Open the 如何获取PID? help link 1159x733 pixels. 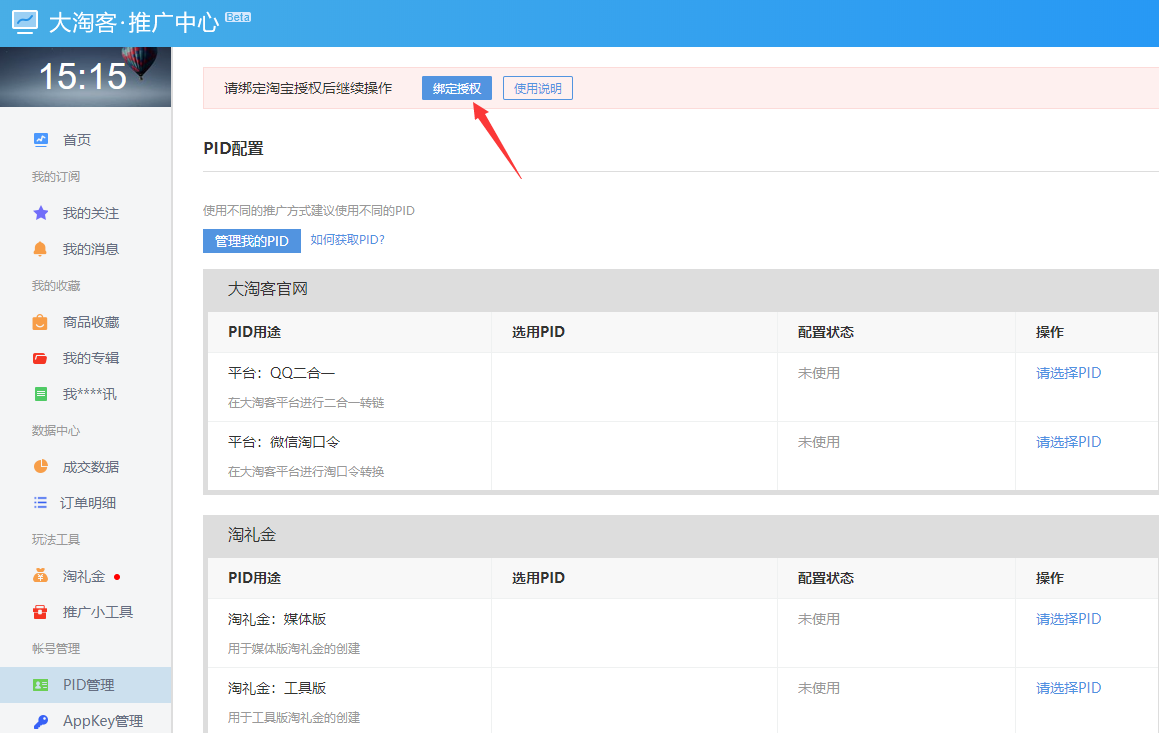click(x=347, y=240)
